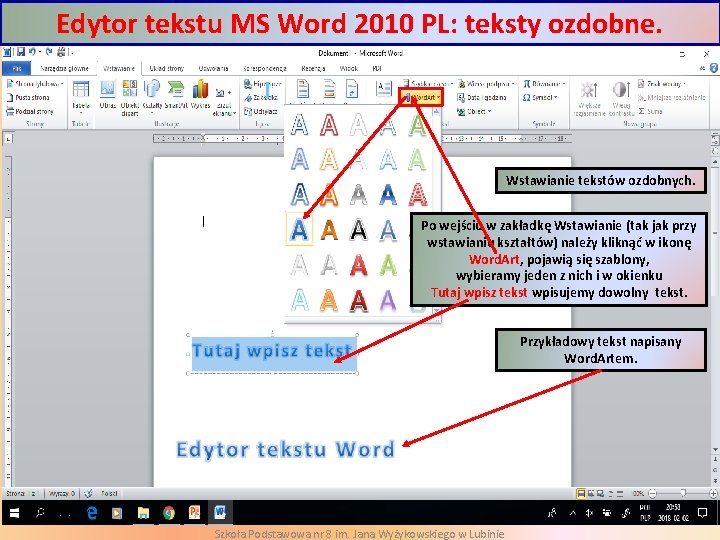This screenshot has width=720, height=540.
Task: Click the Obraz picture insert icon
Action: (x=107, y=96)
